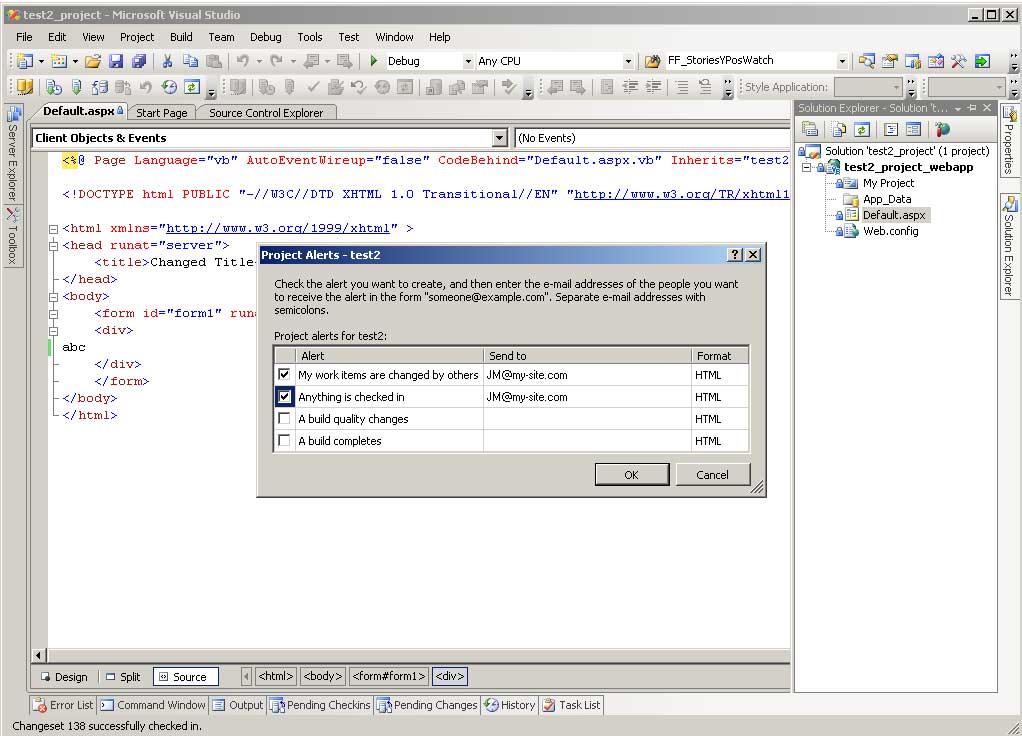Open the Tools menu
This screenshot has width=1022, height=736.
(310, 37)
